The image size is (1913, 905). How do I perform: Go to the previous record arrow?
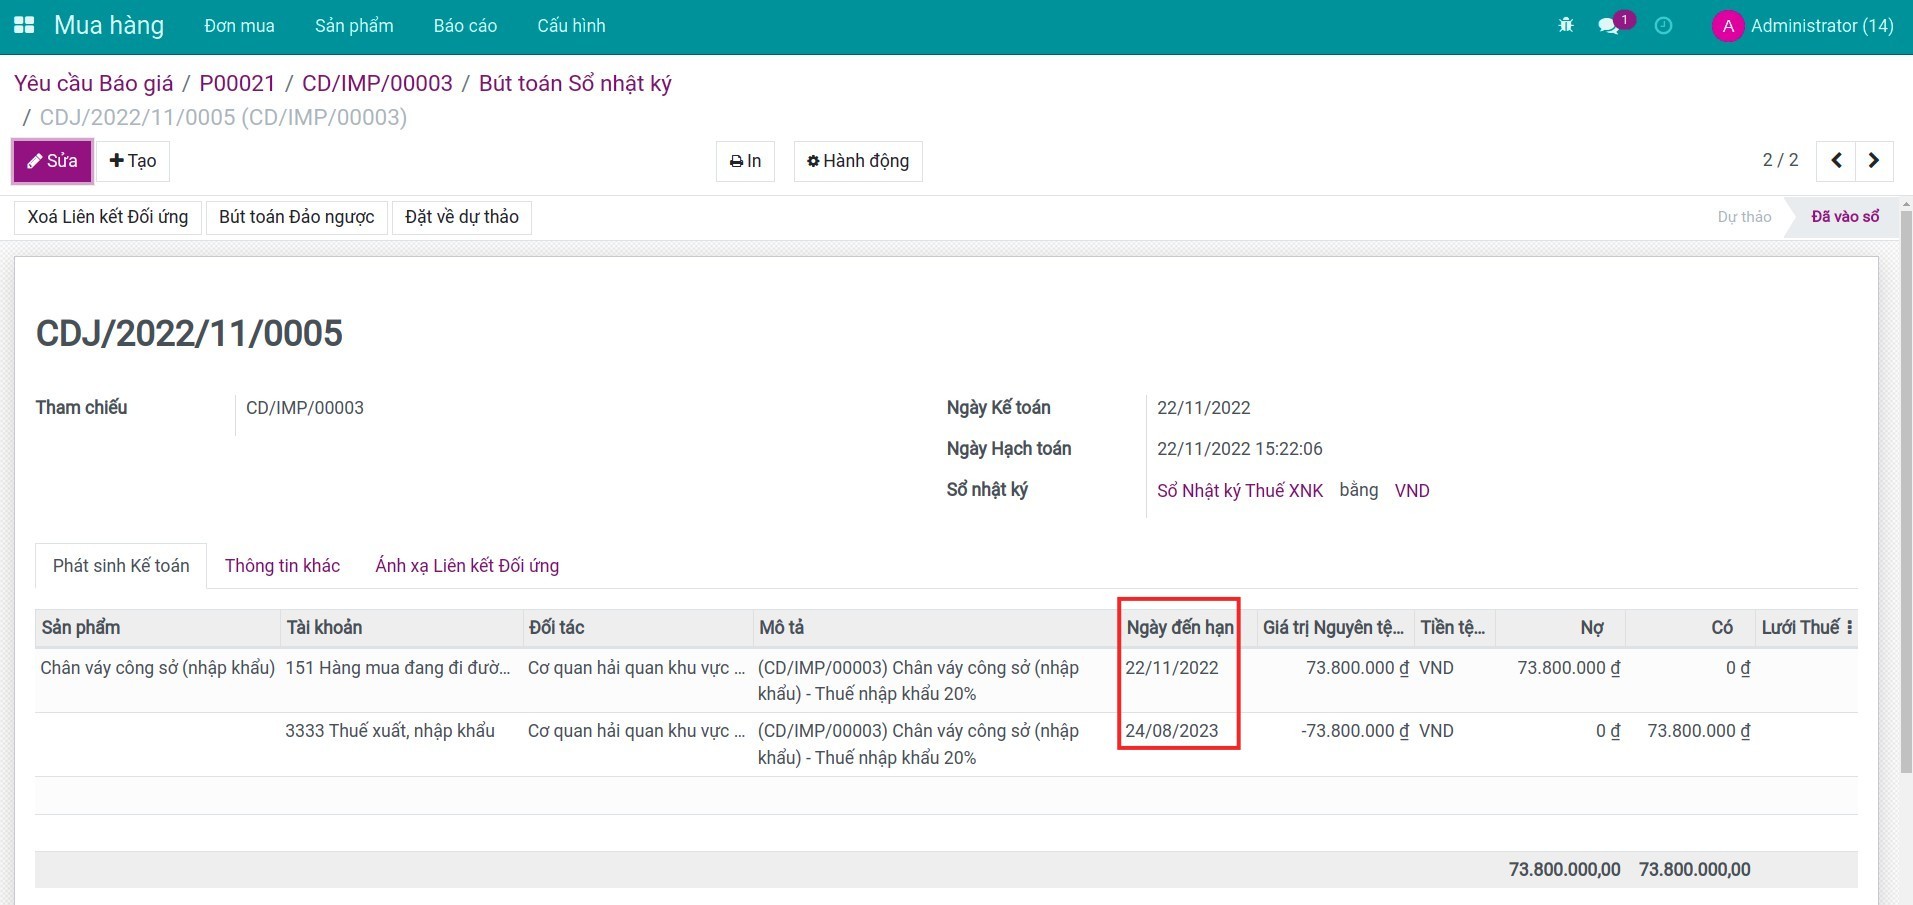1836,161
